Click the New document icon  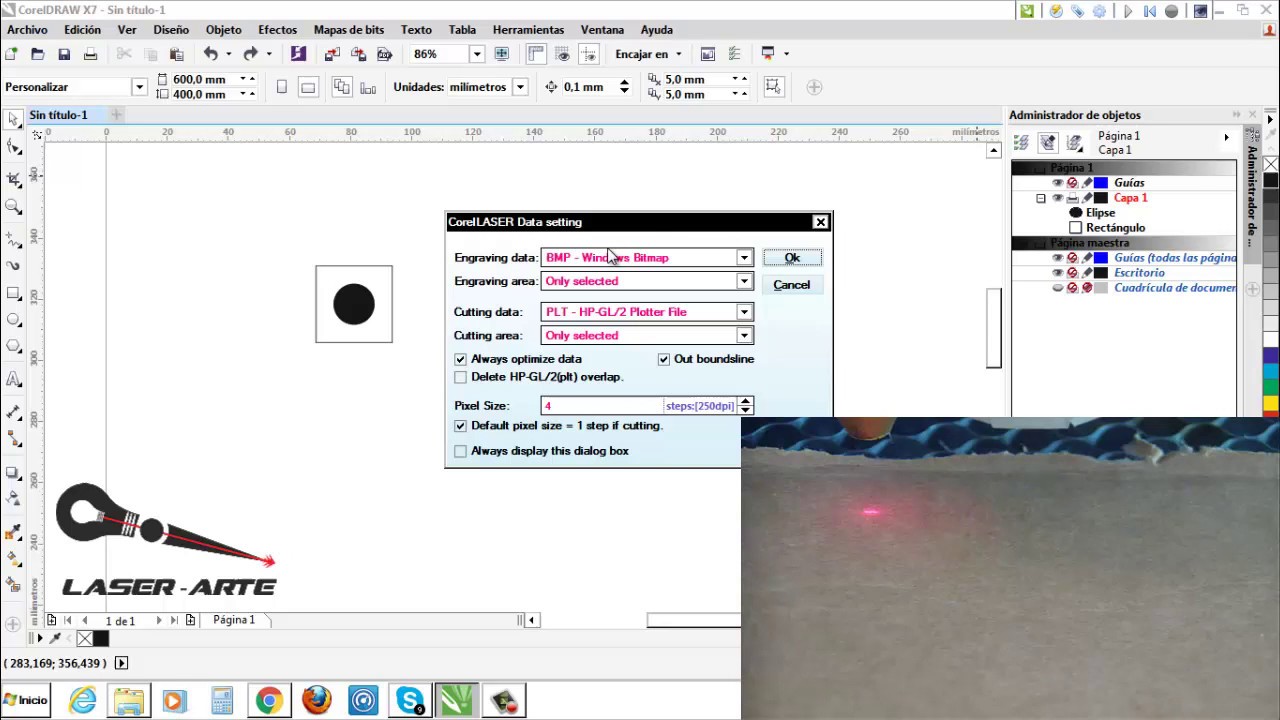[13, 54]
